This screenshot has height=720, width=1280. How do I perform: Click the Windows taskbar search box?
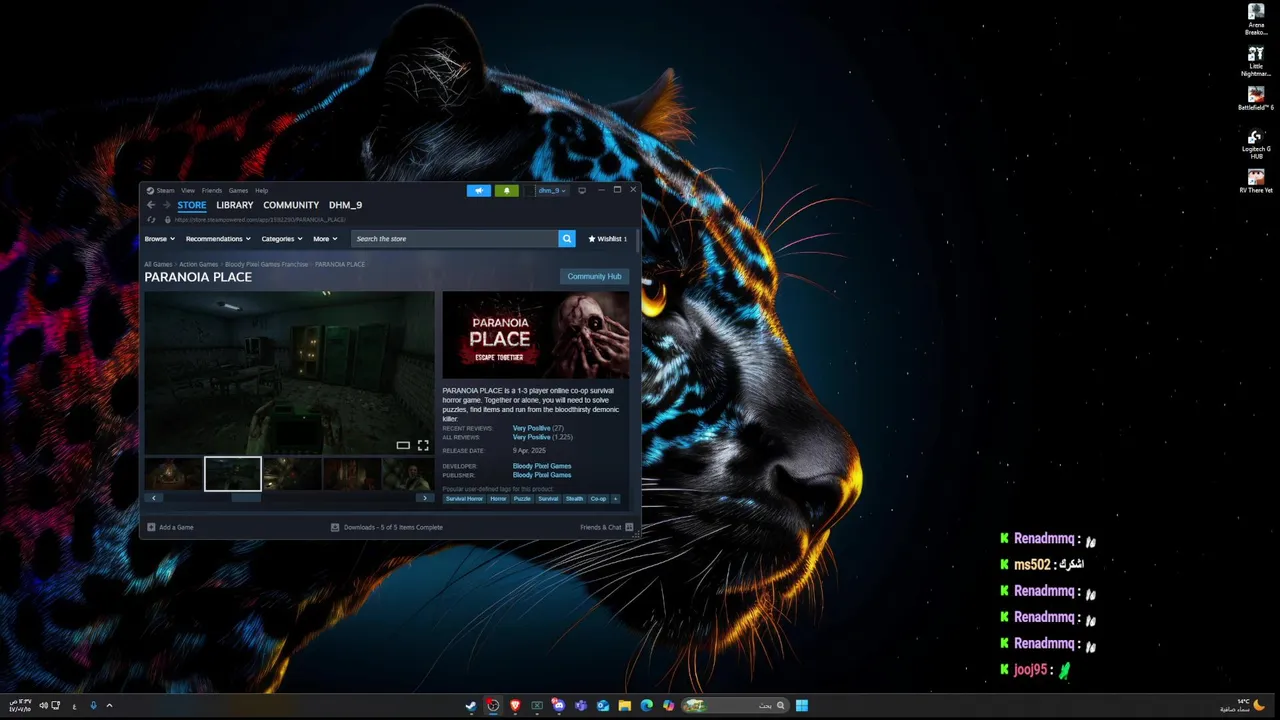click(x=736, y=705)
